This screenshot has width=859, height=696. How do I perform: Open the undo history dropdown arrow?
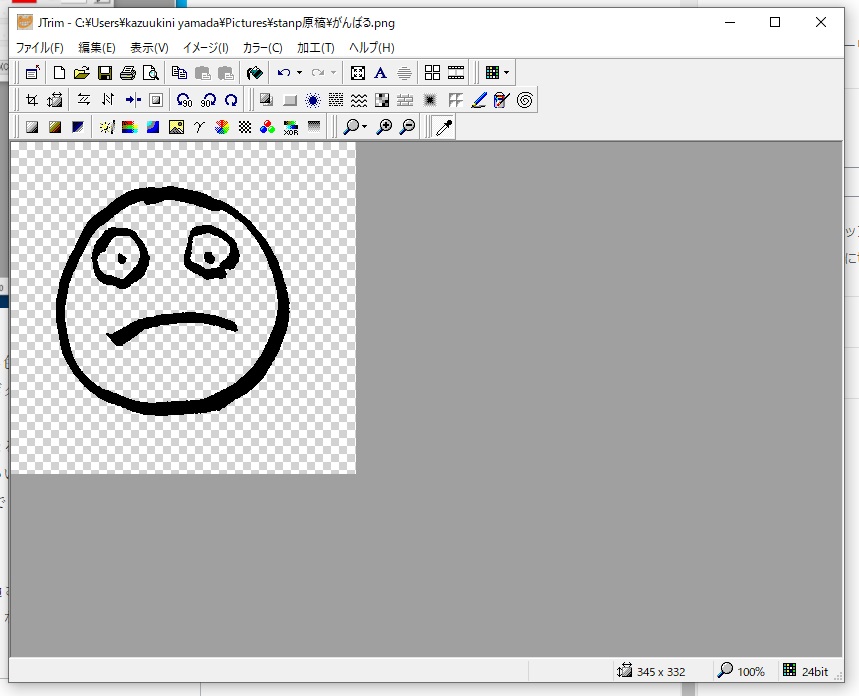299,73
